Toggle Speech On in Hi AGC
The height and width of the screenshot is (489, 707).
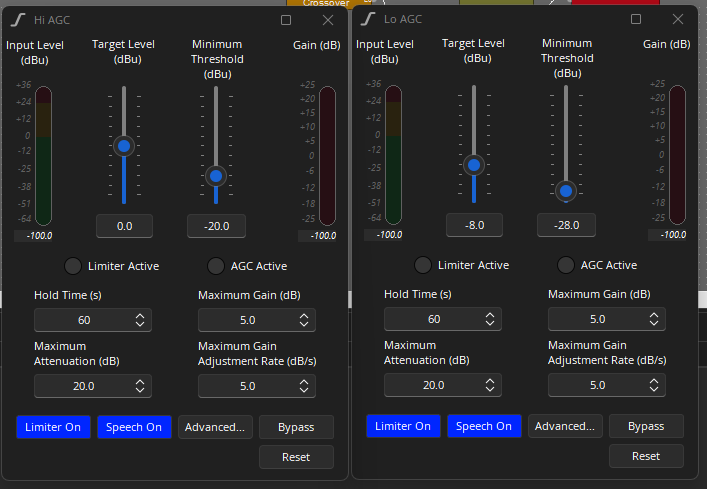pos(134,427)
